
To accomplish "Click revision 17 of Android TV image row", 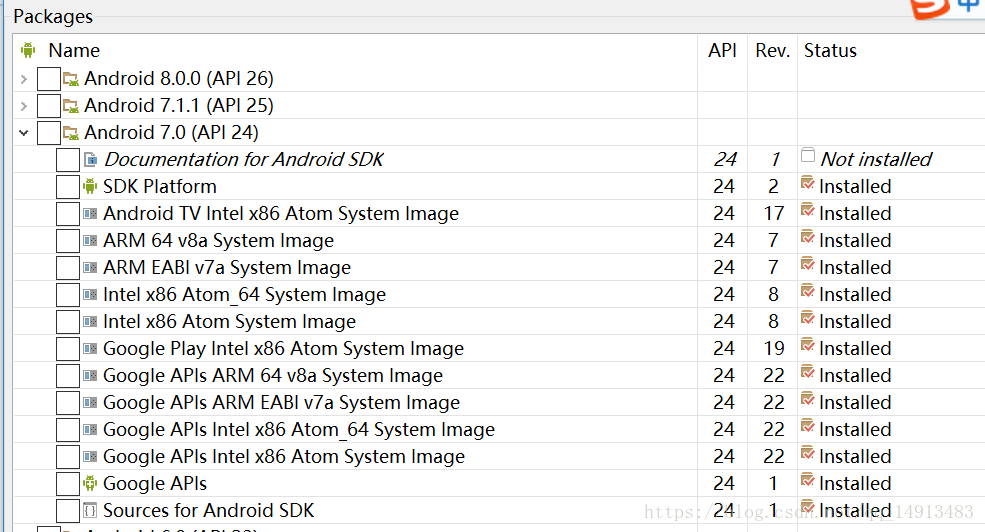I will [x=774, y=214].
